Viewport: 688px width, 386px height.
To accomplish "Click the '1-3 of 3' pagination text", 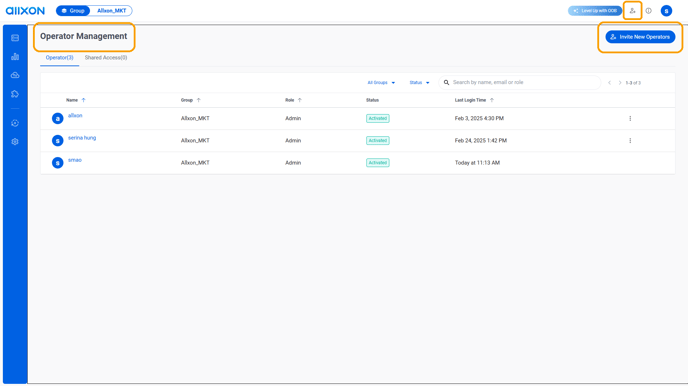I will tap(633, 83).
